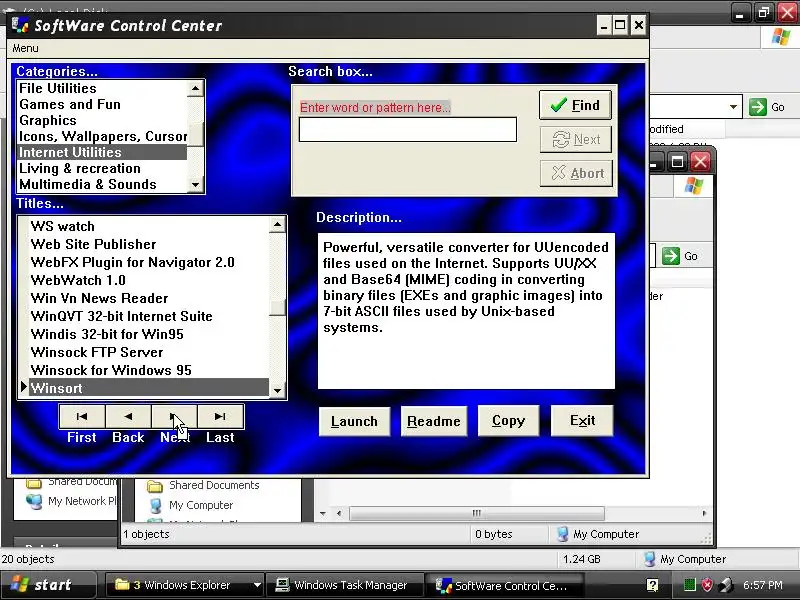The height and width of the screenshot is (600, 800).
Task: Select File Utilities category
Action: 102,88
